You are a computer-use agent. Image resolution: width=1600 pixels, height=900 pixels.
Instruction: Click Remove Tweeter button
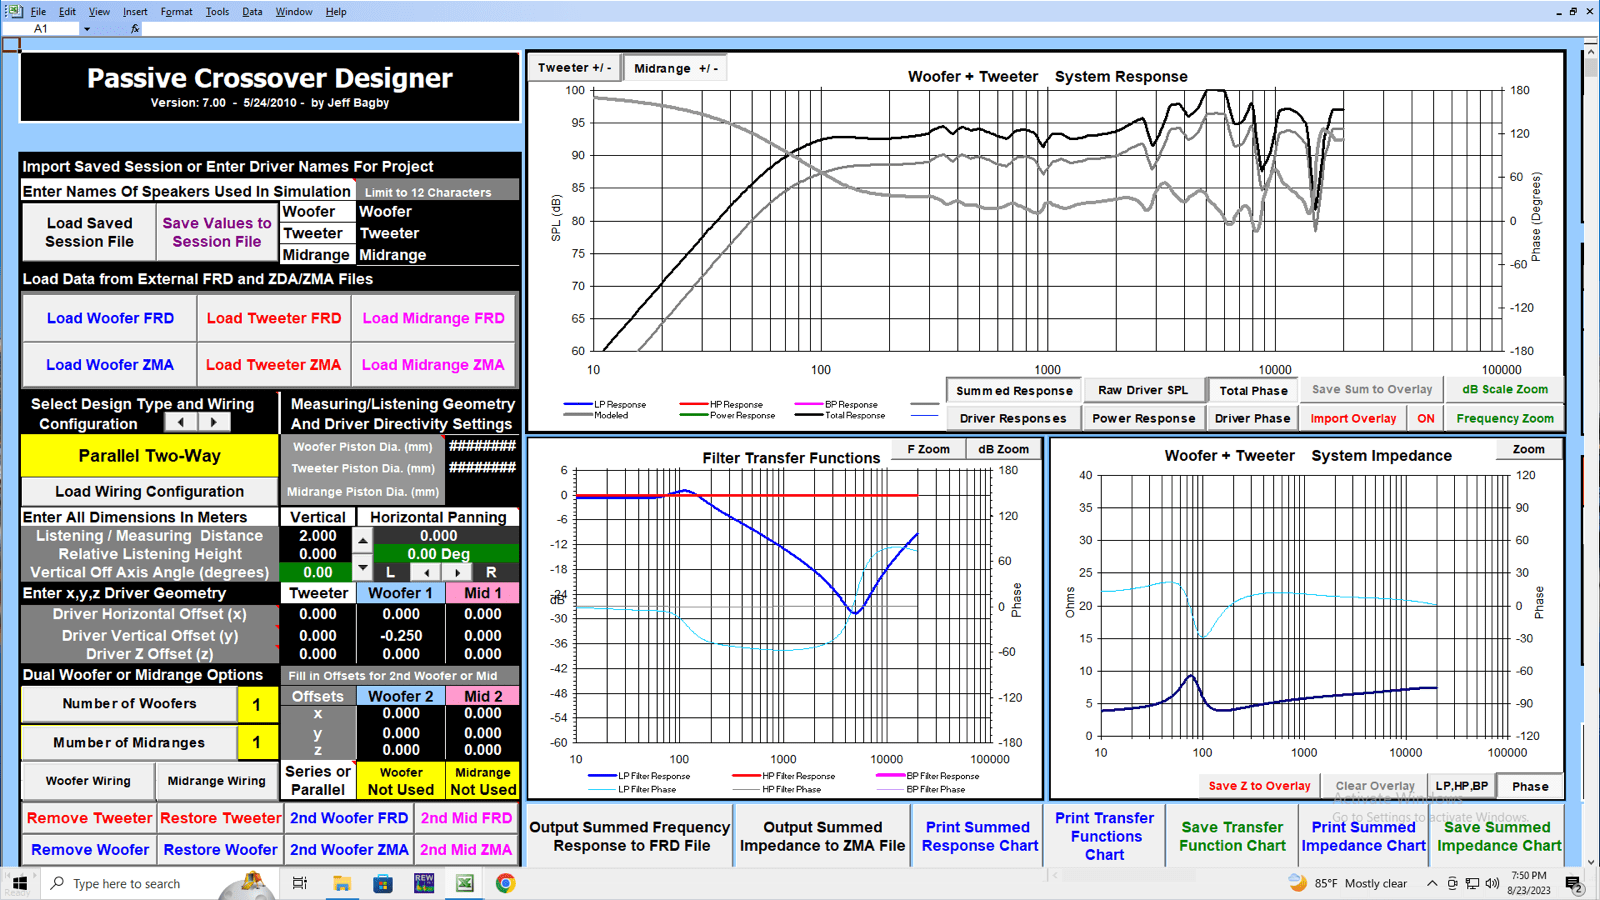point(89,818)
